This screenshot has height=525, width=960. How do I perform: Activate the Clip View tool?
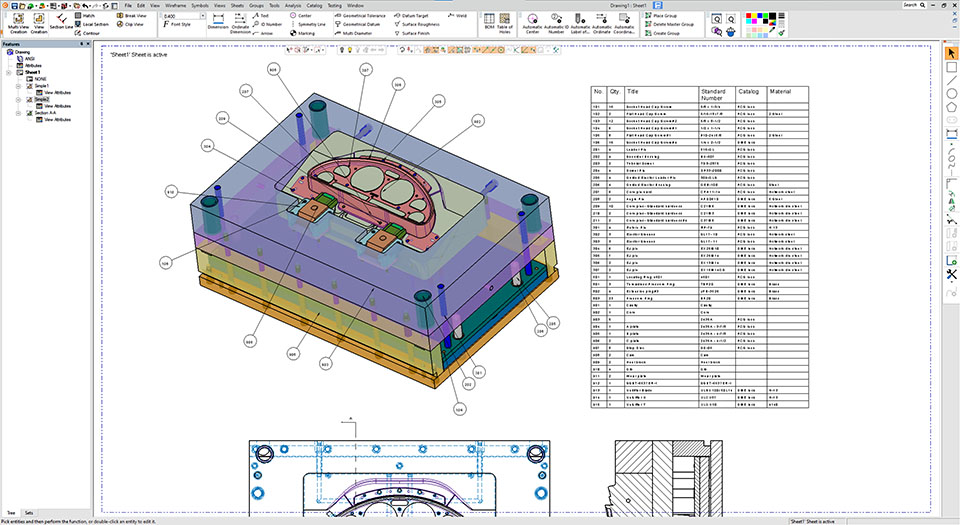tap(130, 24)
